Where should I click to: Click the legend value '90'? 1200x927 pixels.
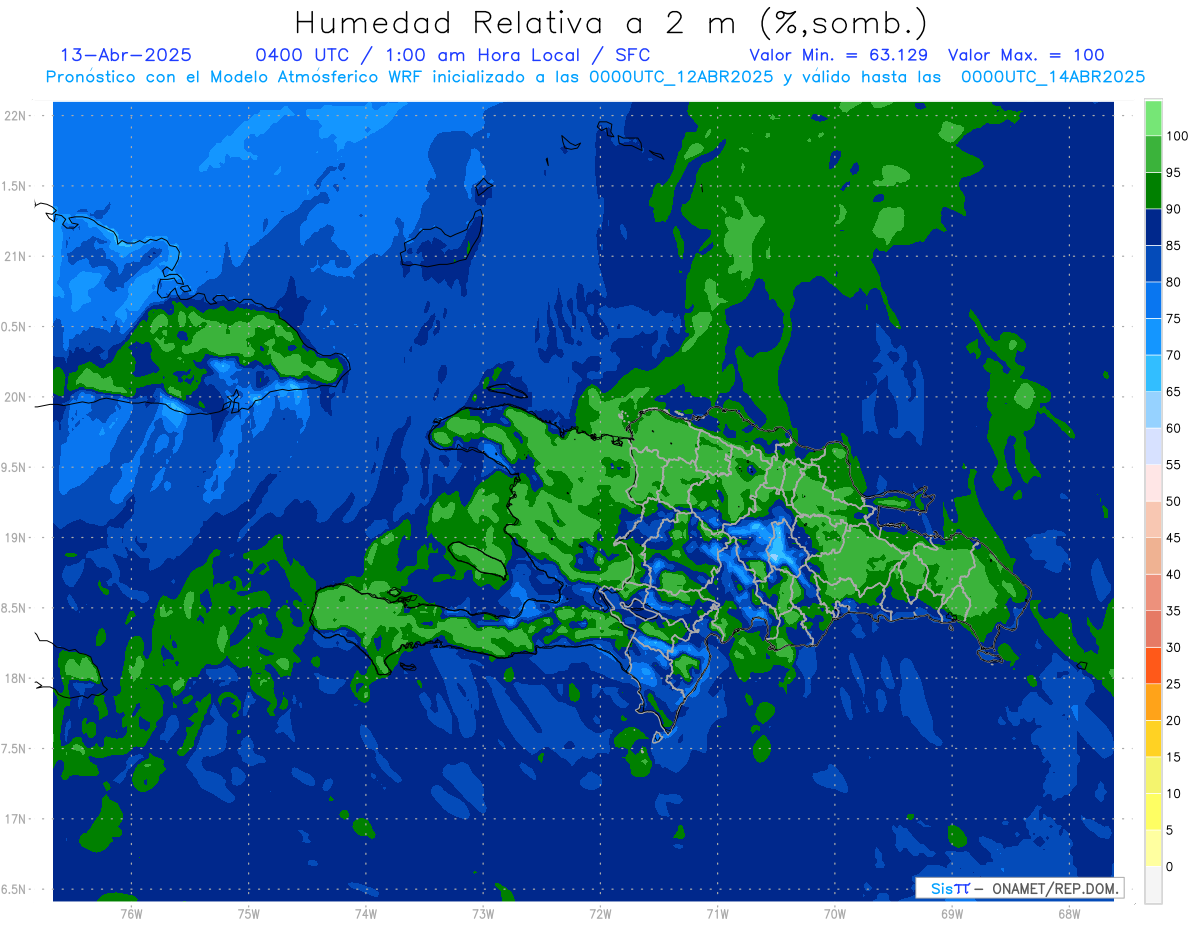tap(1174, 209)
